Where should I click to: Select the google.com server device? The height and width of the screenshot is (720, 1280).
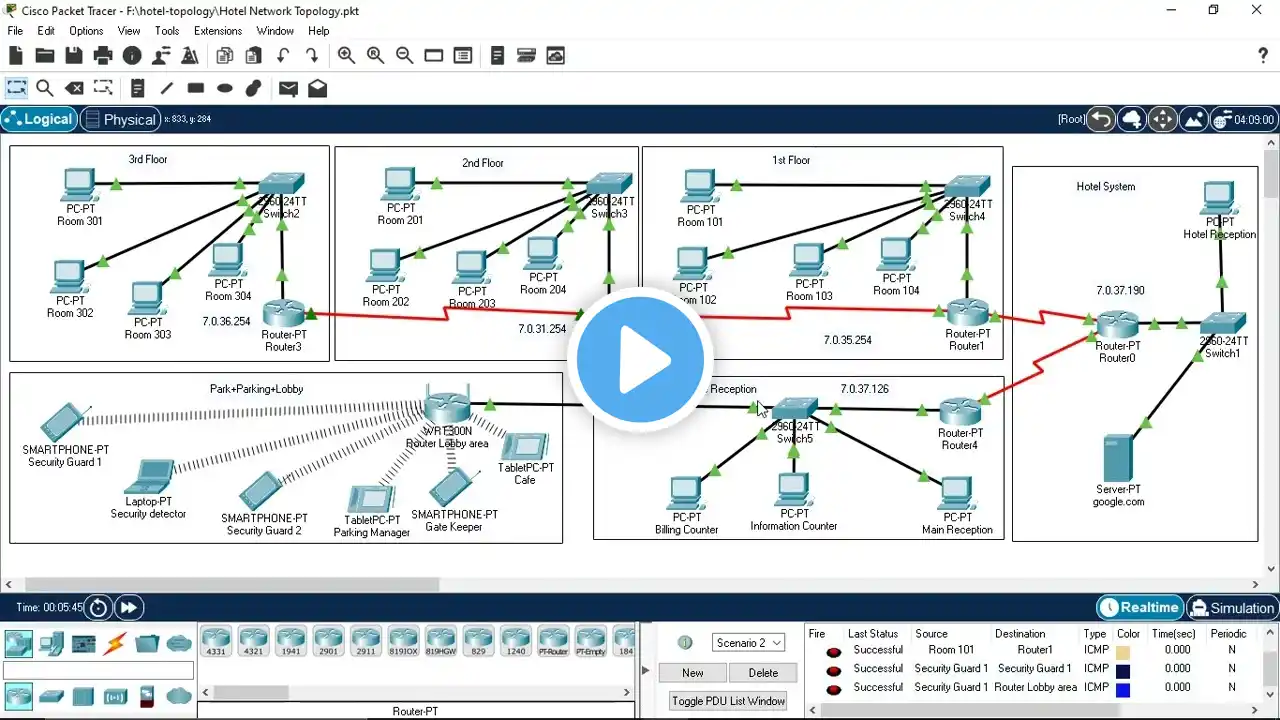tap(1118, 459)
